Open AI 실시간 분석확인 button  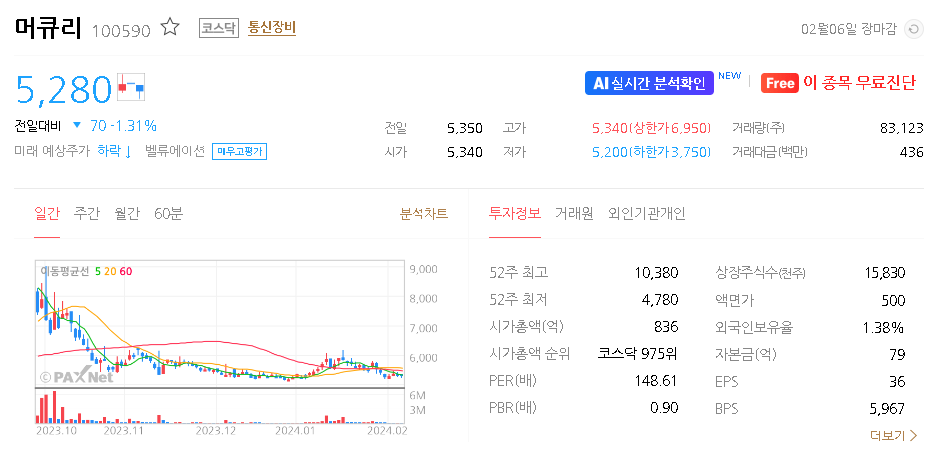(649, 83)
